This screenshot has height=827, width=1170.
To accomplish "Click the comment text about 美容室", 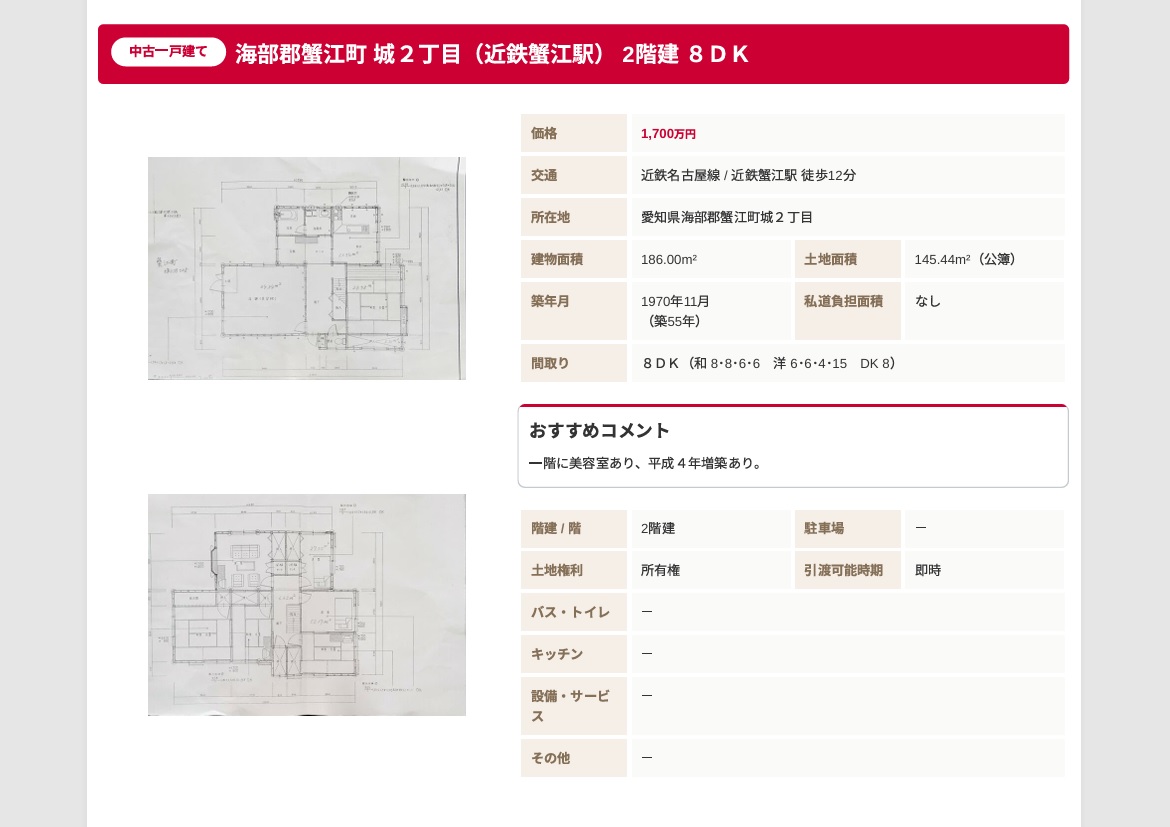I will [647, 463].
